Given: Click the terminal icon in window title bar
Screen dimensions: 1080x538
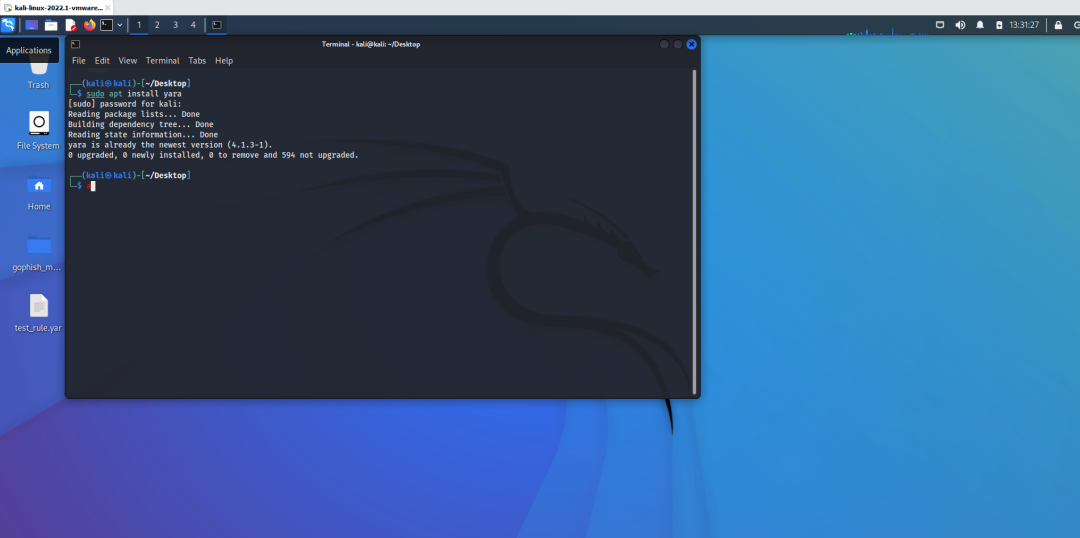Looking at the screenshot, I should [x=75, y=44].
